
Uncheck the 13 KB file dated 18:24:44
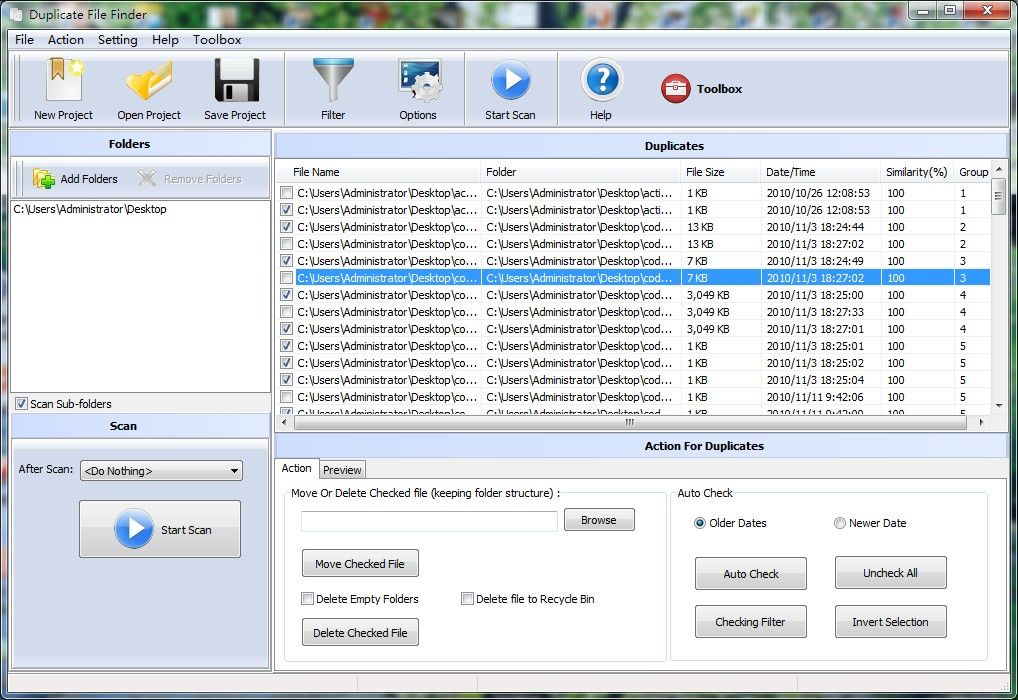coord(286,227)
